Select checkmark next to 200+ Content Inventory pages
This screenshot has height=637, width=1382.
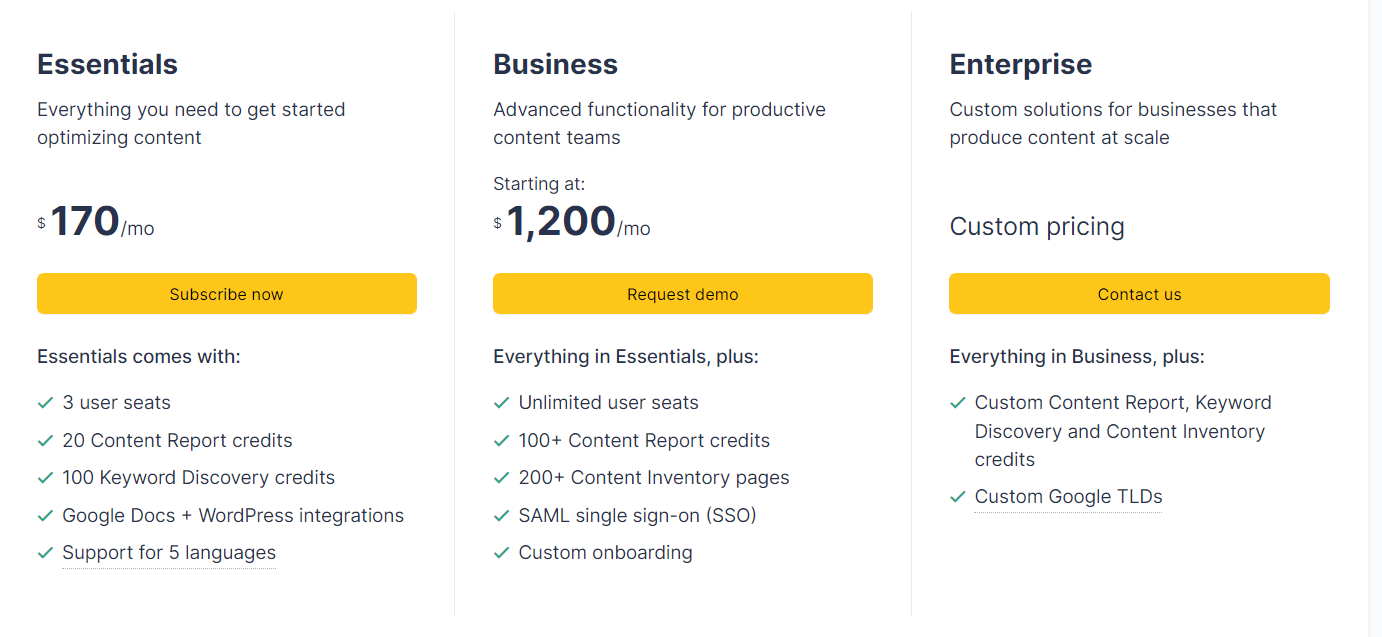pyautogui.click(x=501, y=478)
